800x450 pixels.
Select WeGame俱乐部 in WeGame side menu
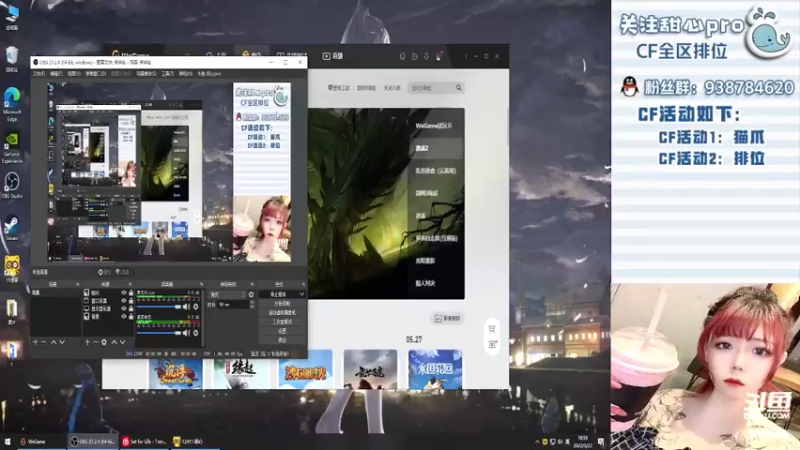434,126
